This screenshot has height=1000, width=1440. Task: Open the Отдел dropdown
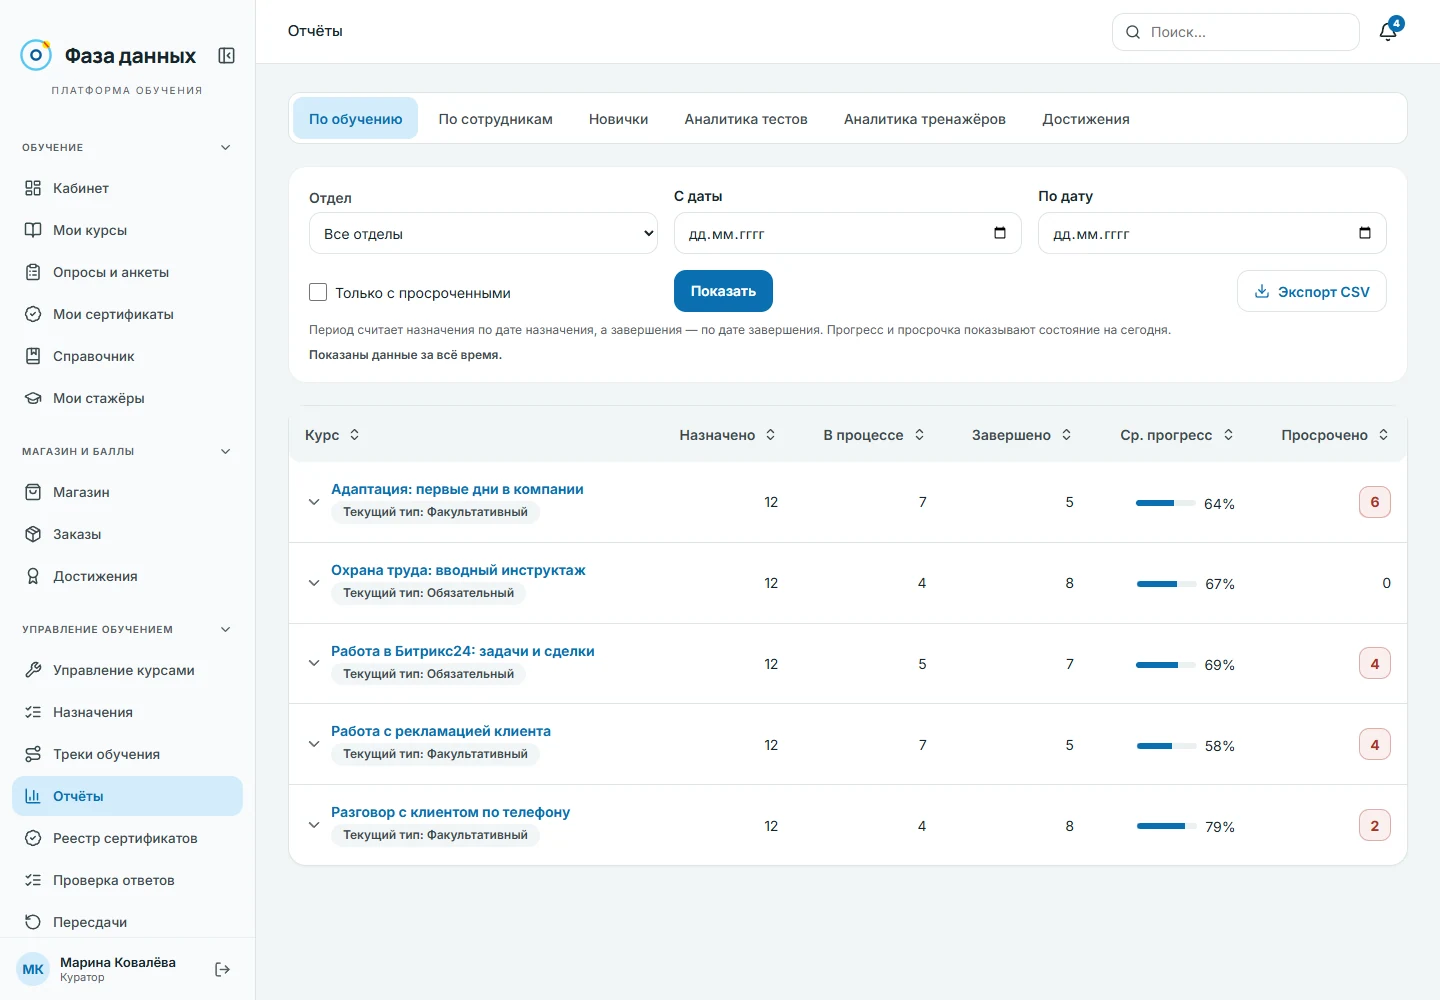point(483,233)
